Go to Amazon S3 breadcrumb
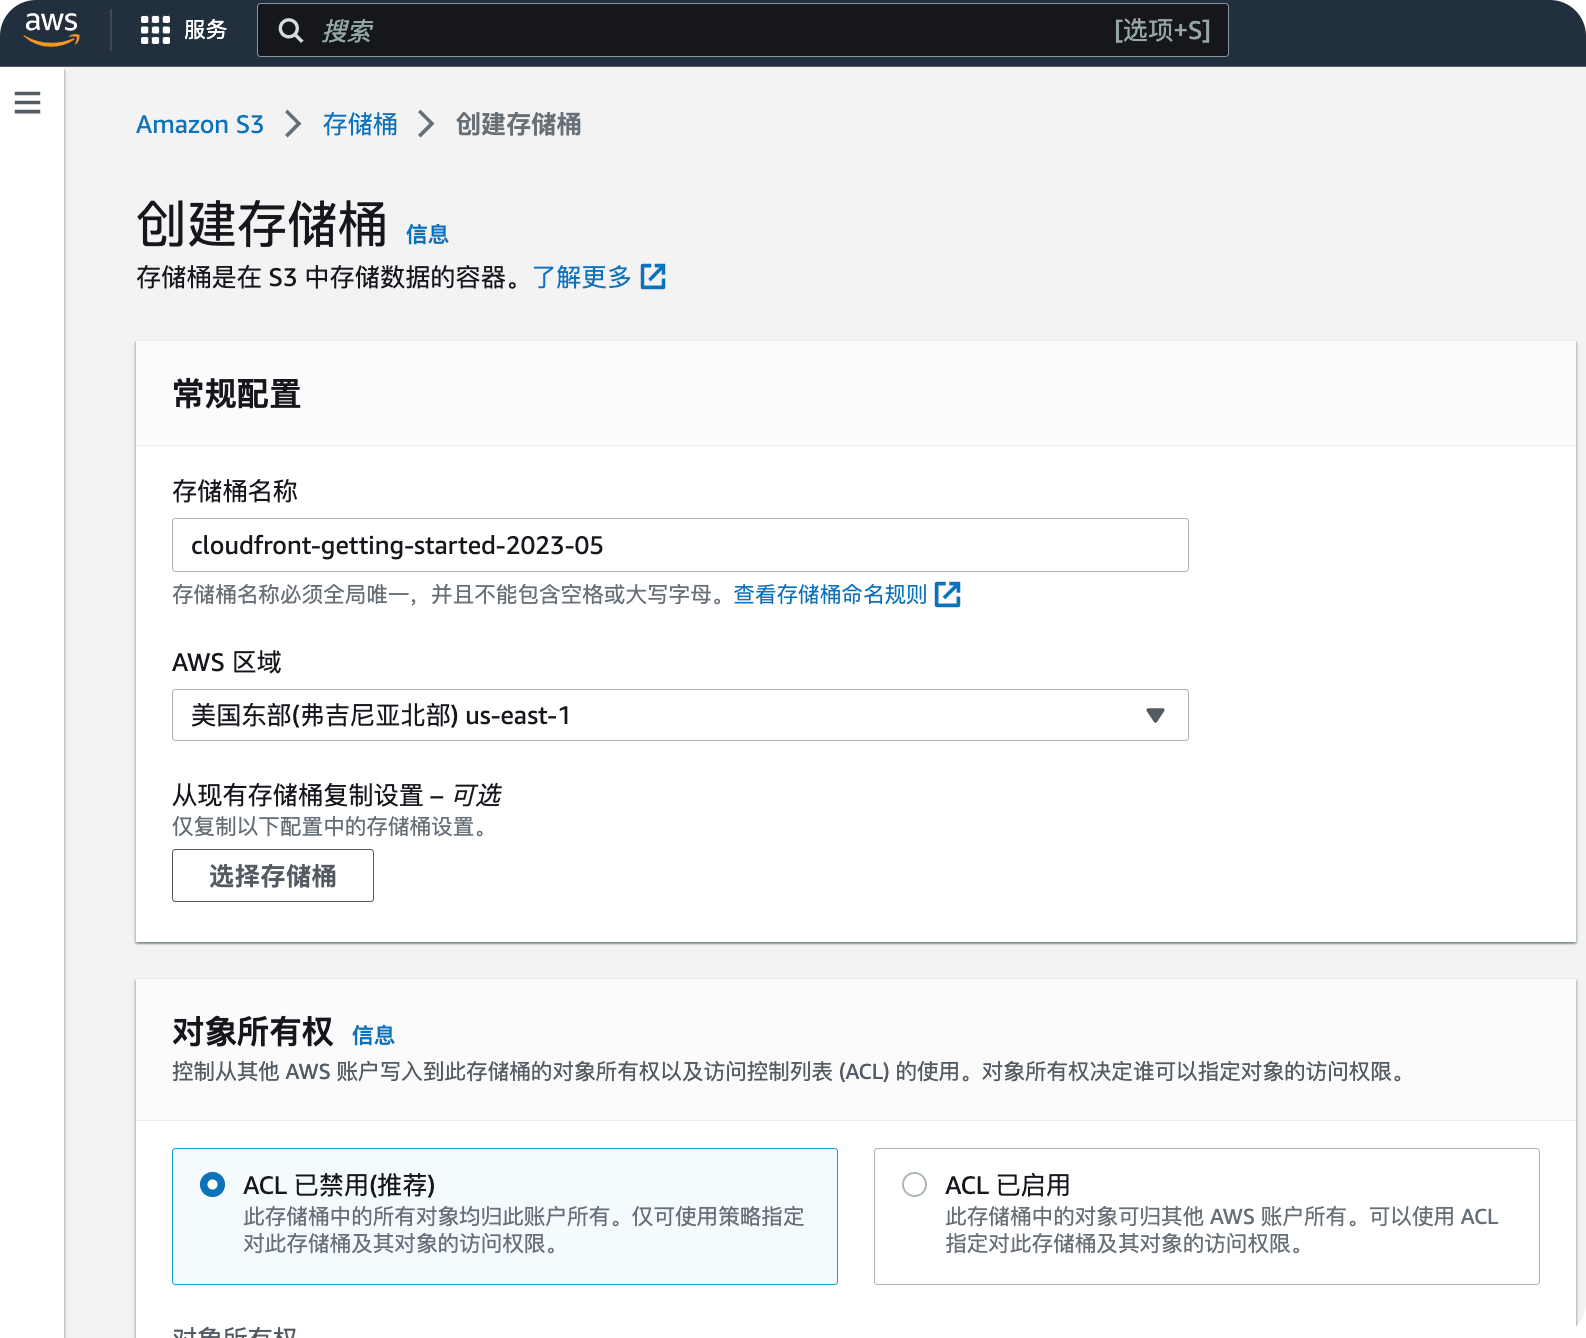Viewport: 1586px width, 1338px height. click(x=200, y=124)
